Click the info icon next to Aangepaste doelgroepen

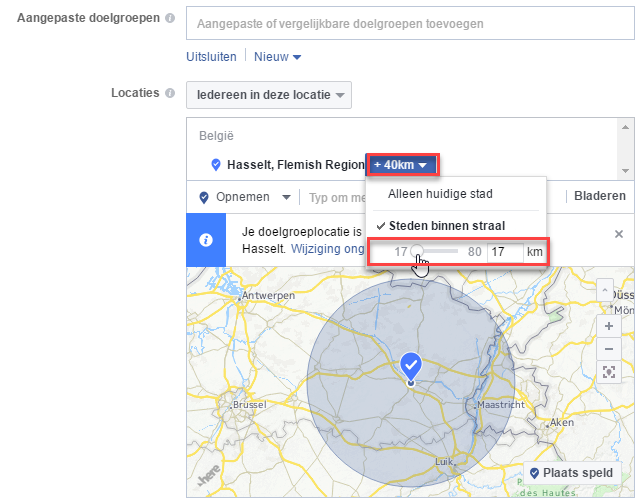click(x=170, y=21)
